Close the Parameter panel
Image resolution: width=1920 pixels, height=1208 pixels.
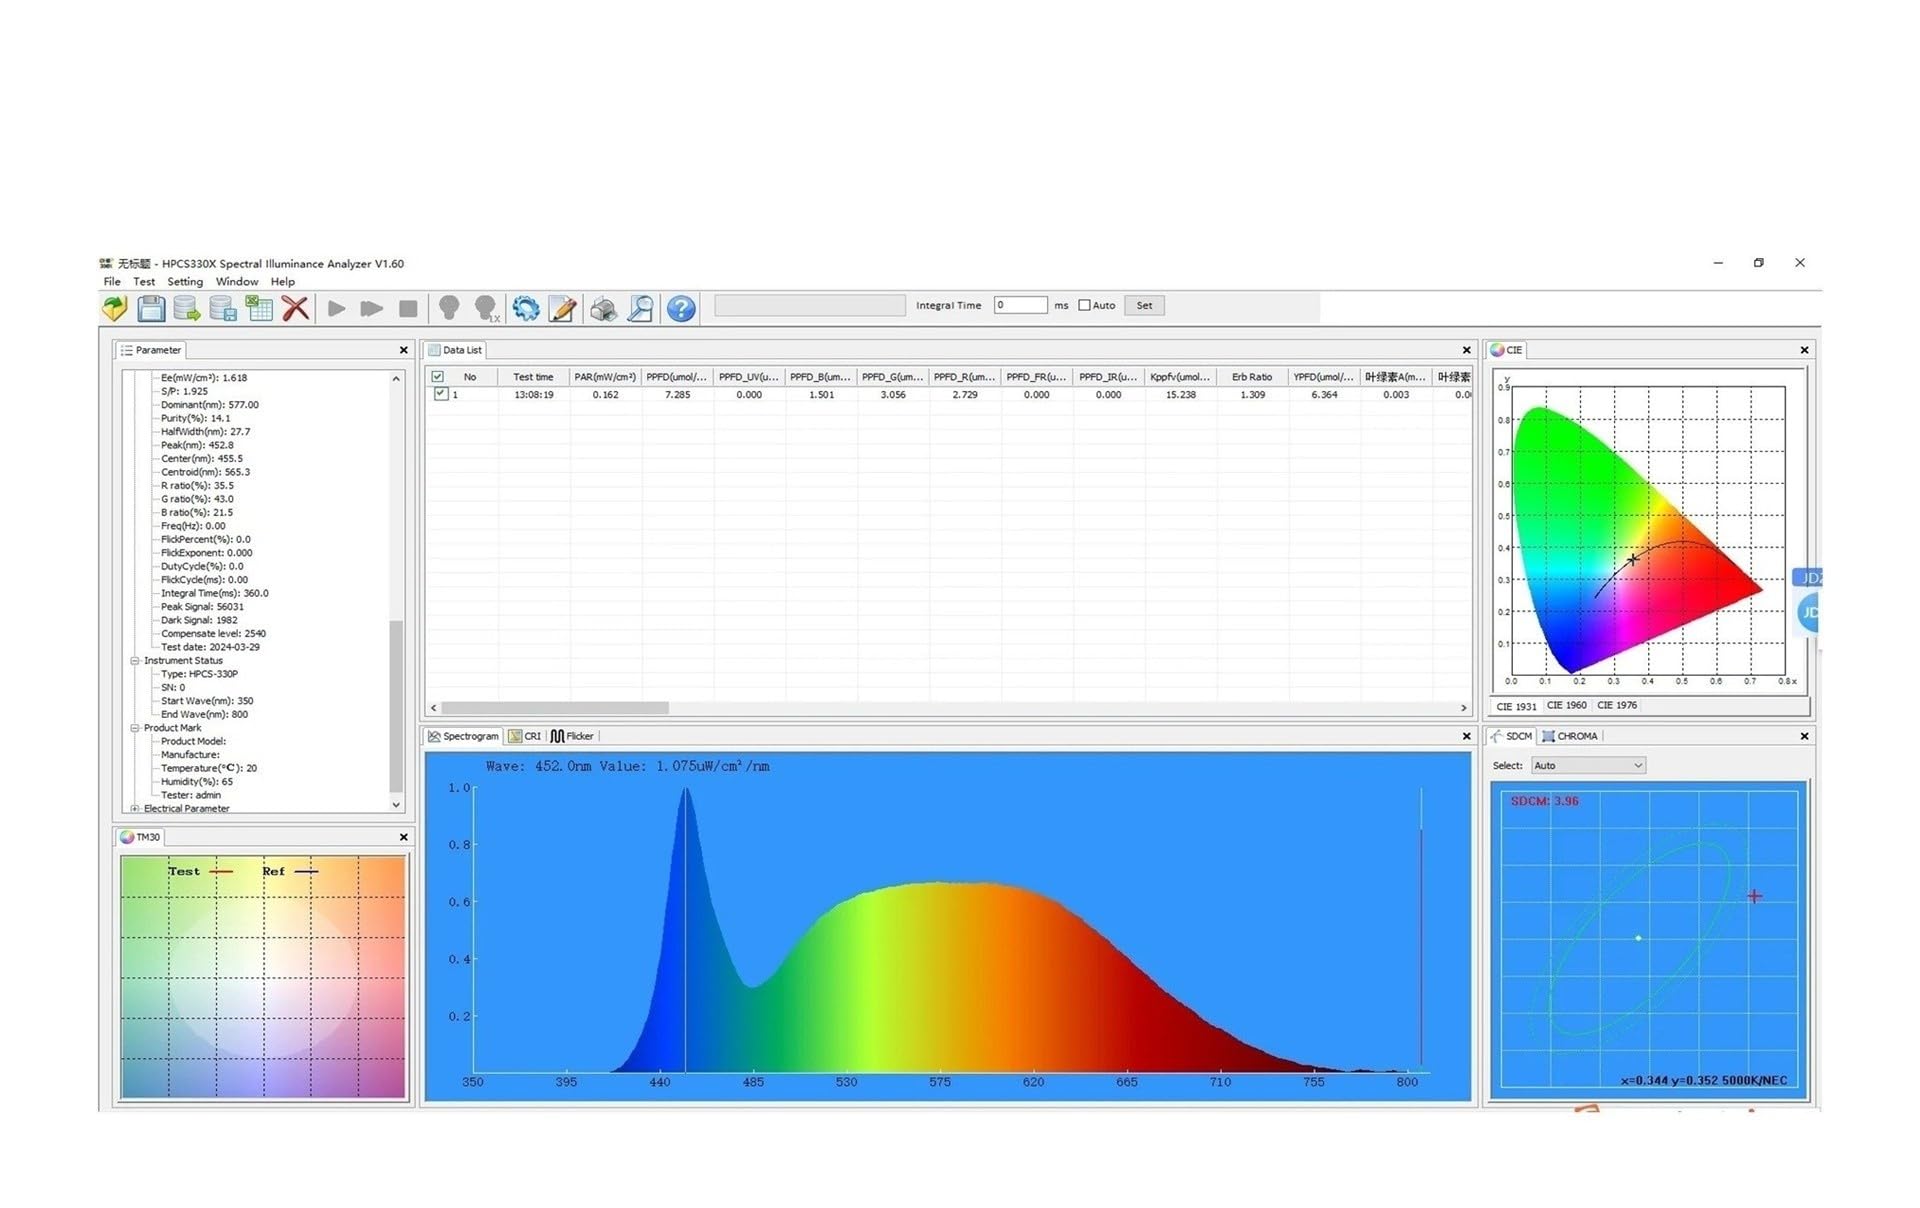pyautogui.click(x=404, y=350)
